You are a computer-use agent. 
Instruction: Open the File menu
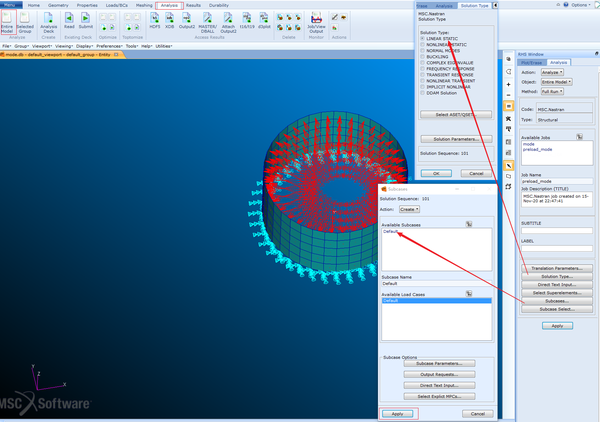point(6,46)
